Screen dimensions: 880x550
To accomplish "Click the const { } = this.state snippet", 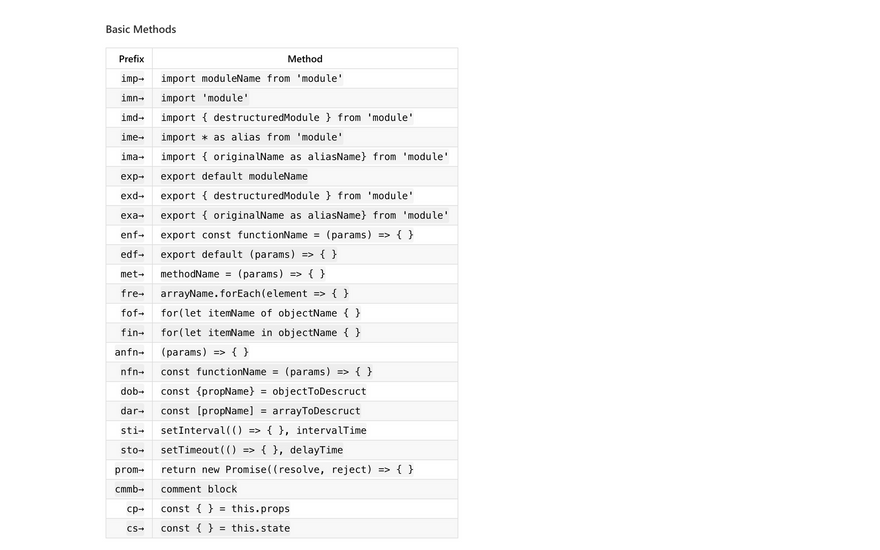I will pyautogui.click(x=225, y=528).
